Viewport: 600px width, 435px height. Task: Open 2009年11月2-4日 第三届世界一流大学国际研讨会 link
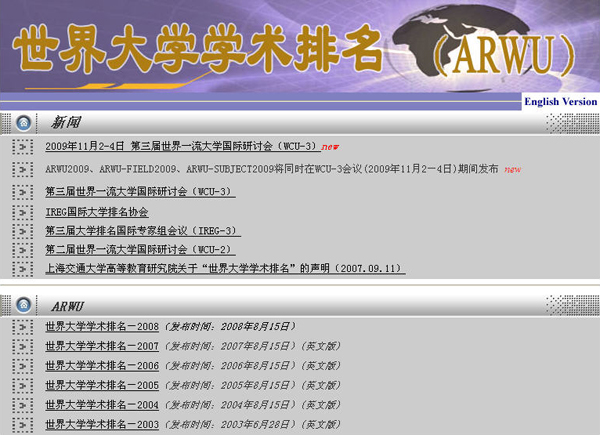[x=183, y=147]
